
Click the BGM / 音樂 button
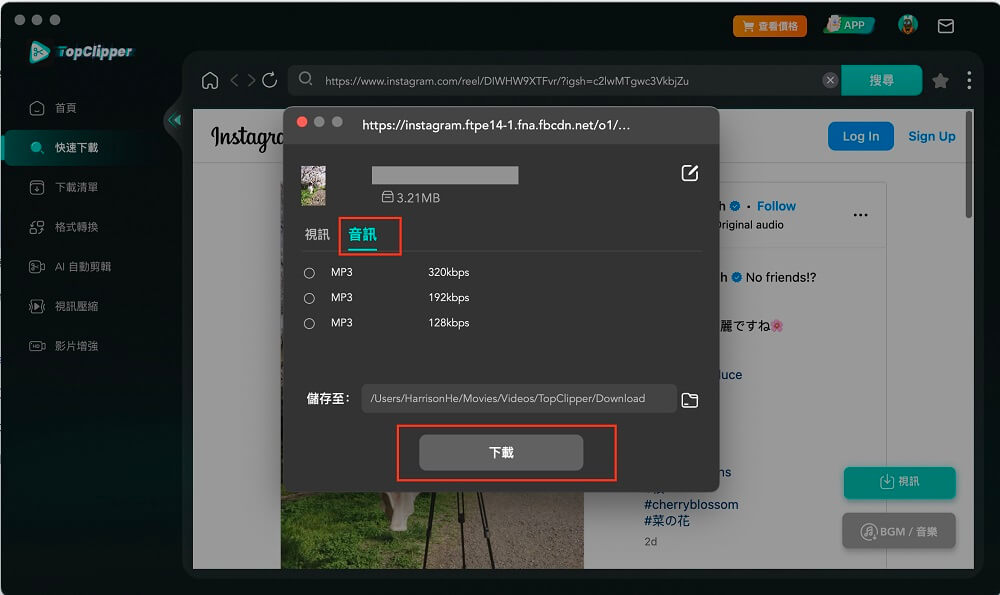tap(899, 531)
